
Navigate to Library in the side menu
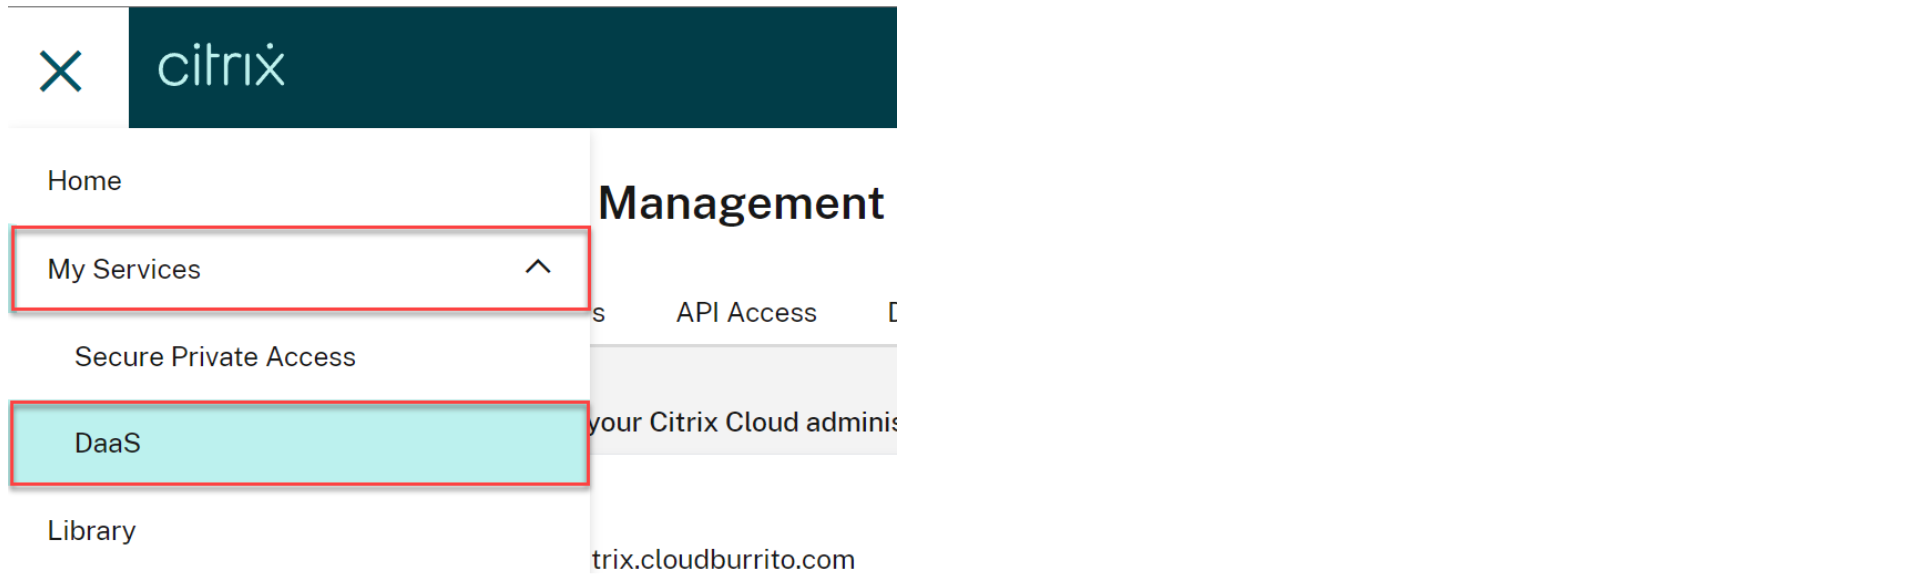(x=91, y=531)
